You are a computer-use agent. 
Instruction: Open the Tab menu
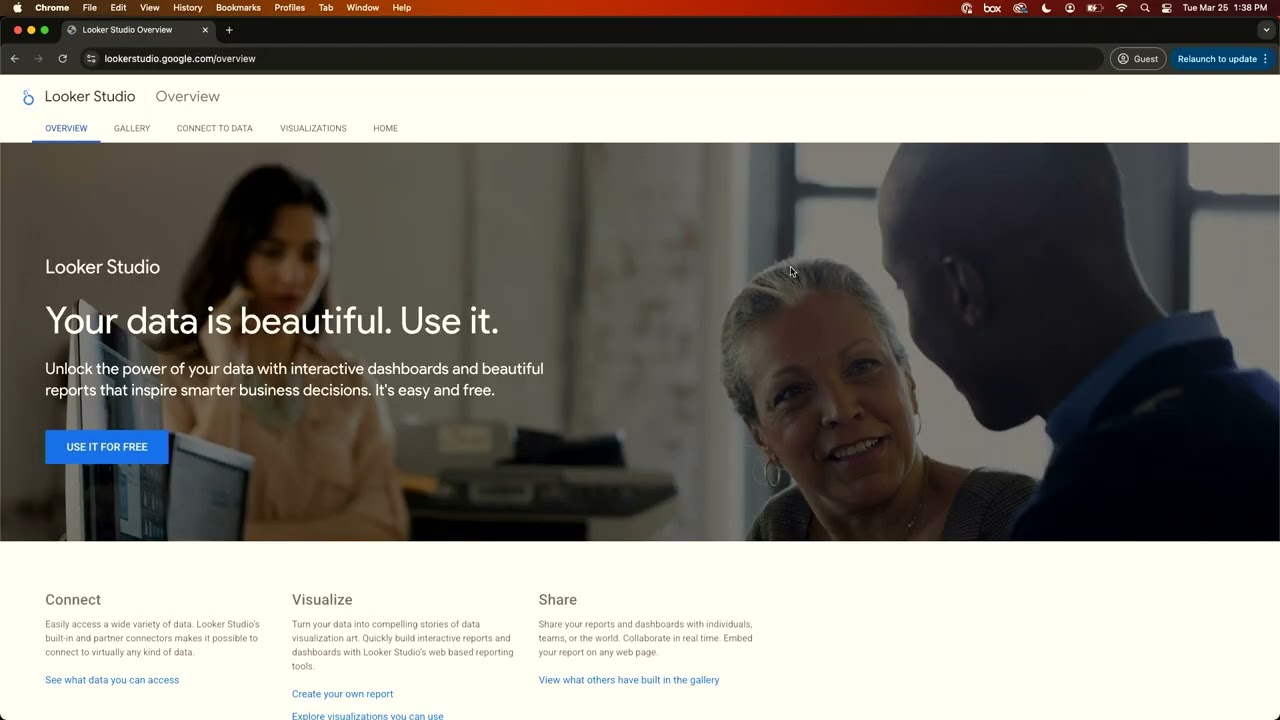coord(326,8)
